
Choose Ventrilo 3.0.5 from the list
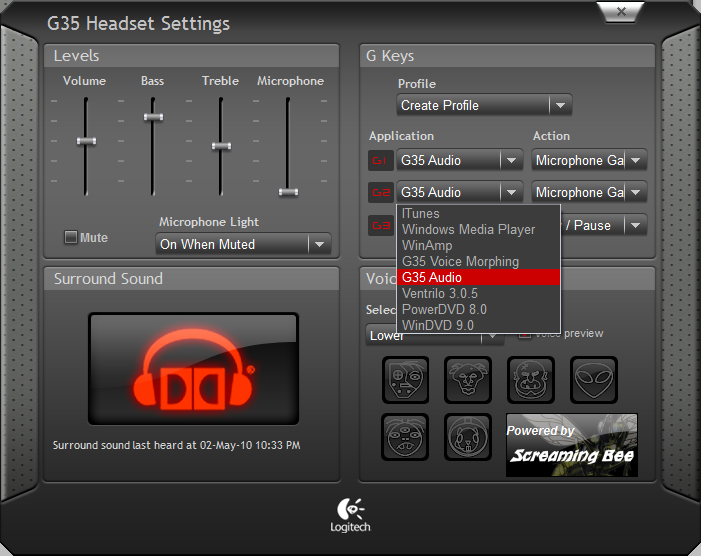click(478, 294)
